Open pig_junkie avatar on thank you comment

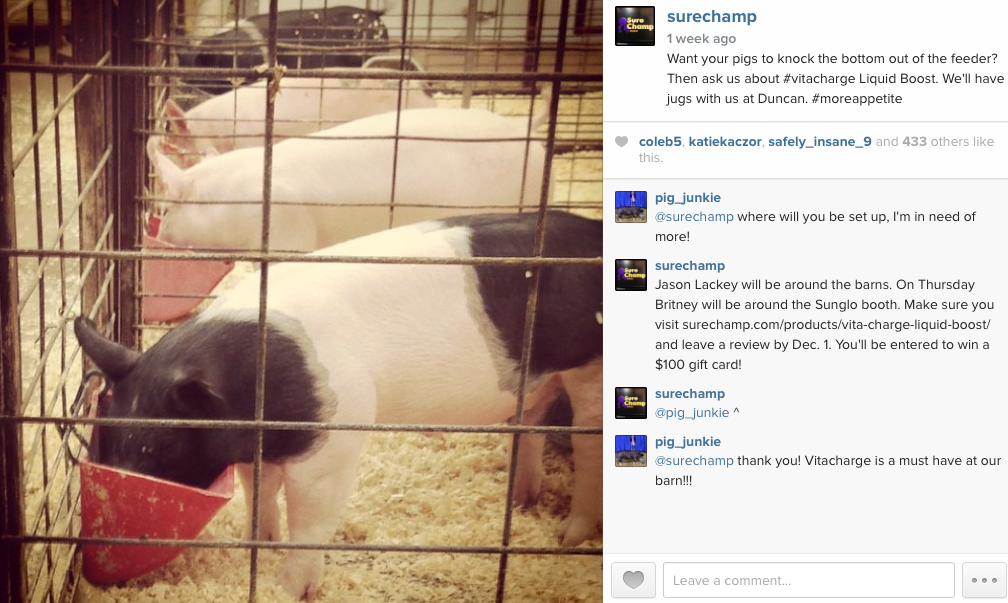tap(631, 451)
